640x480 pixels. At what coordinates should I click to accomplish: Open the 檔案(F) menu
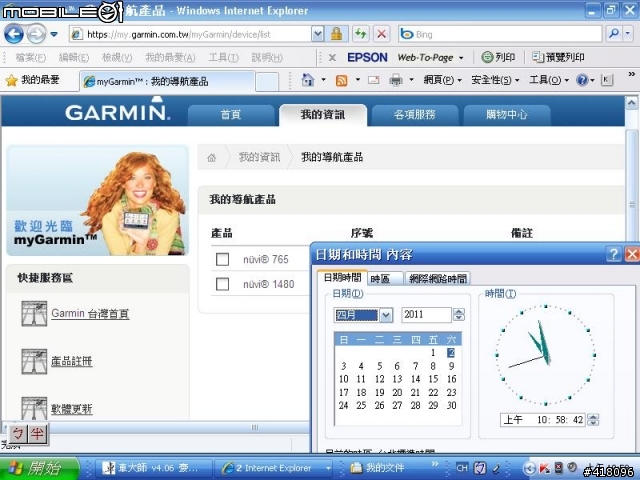31,58
